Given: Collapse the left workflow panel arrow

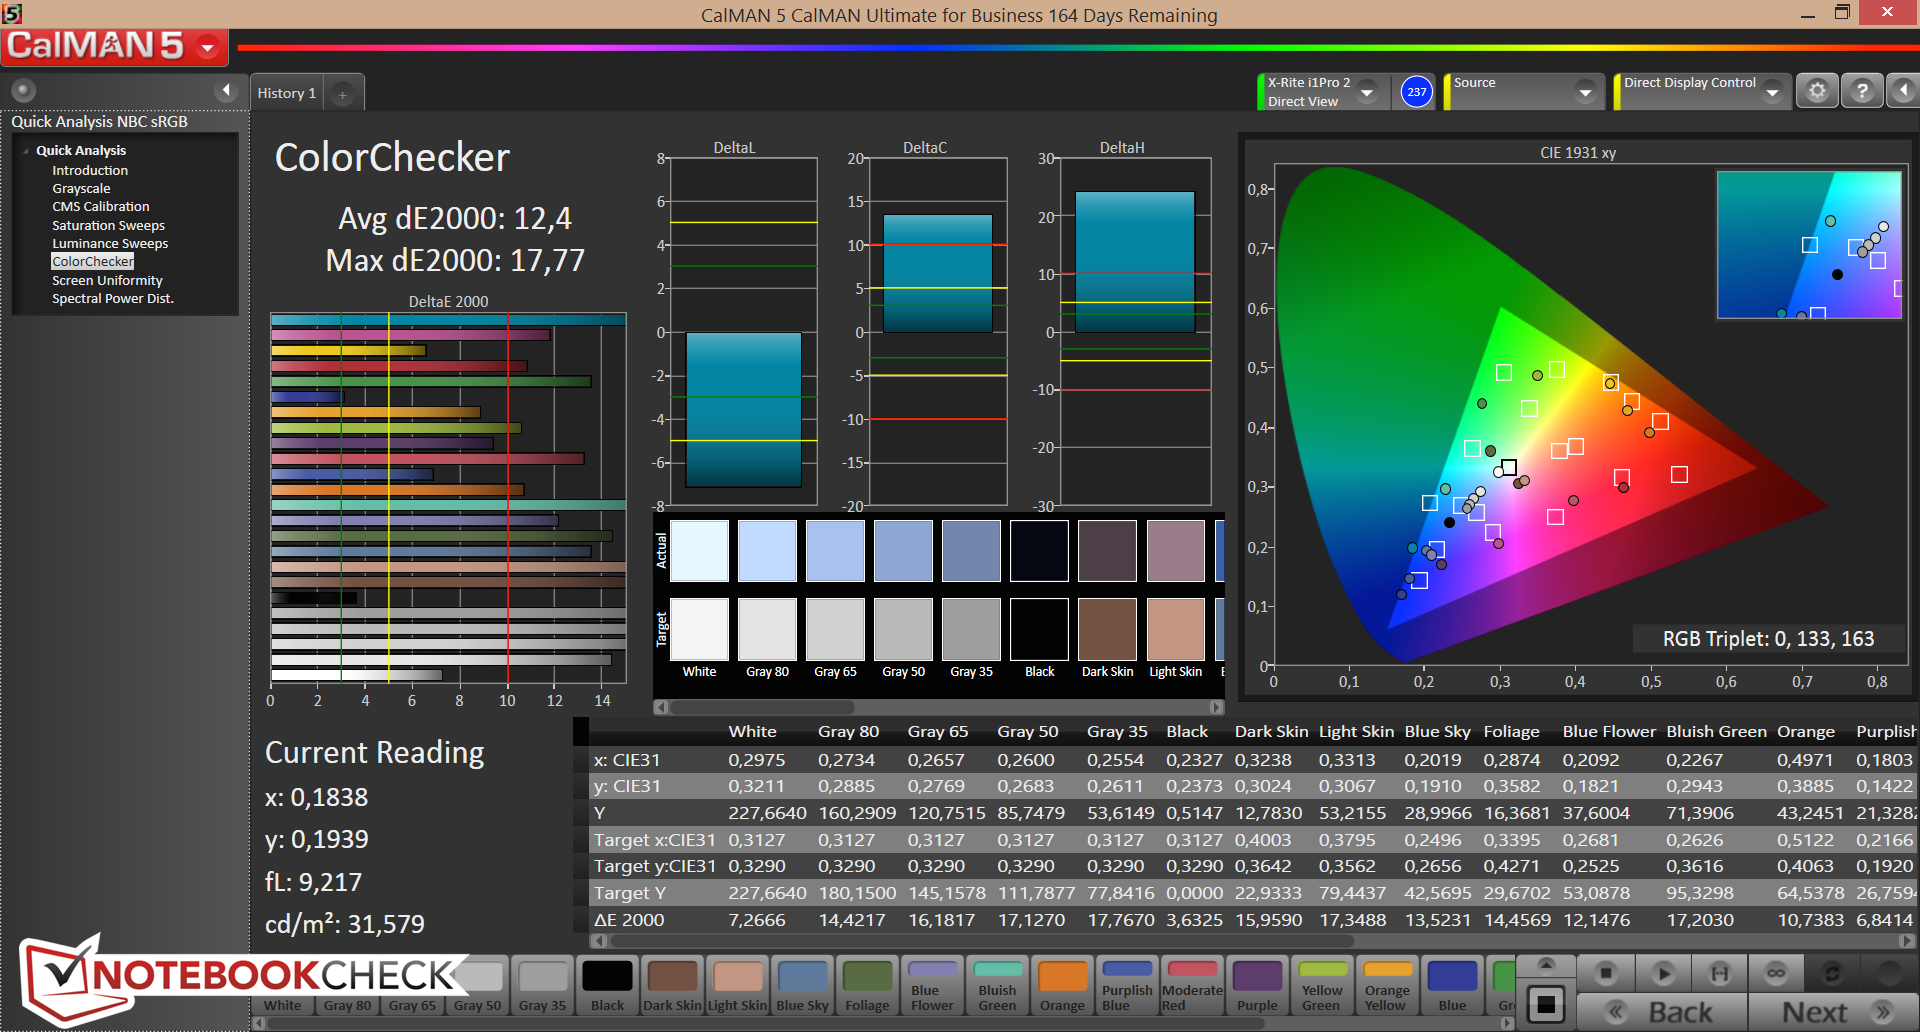Looking at the screenshot, I should [x=226, y=91].
